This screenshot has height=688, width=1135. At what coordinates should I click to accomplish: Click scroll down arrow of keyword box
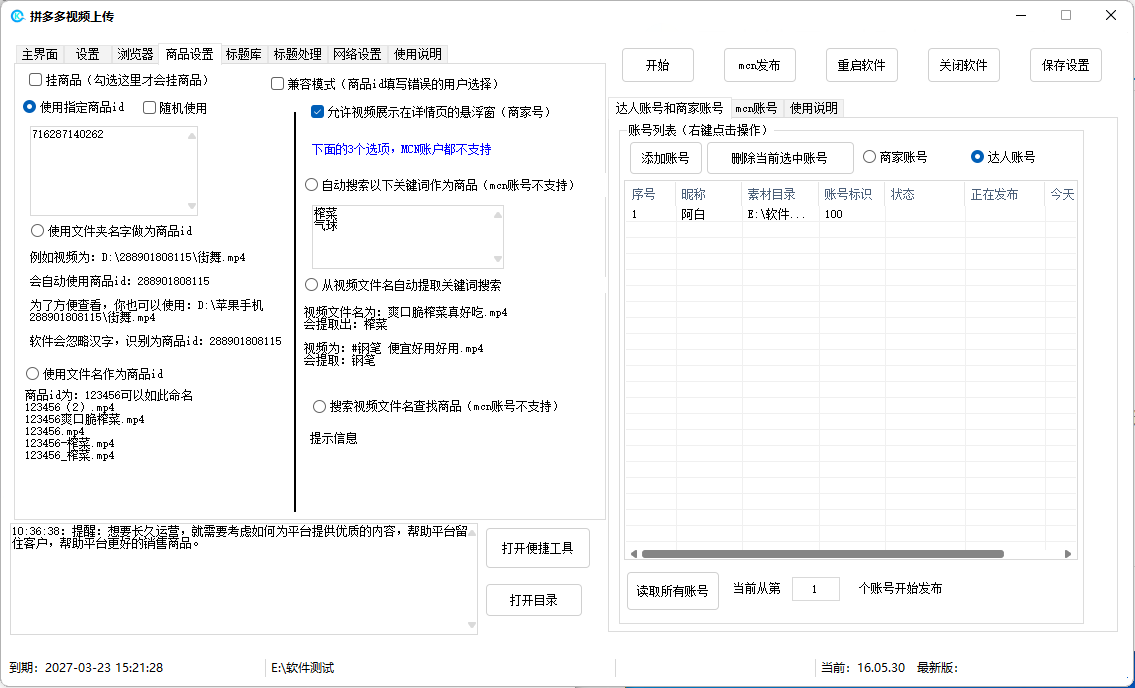click(498, 259)
